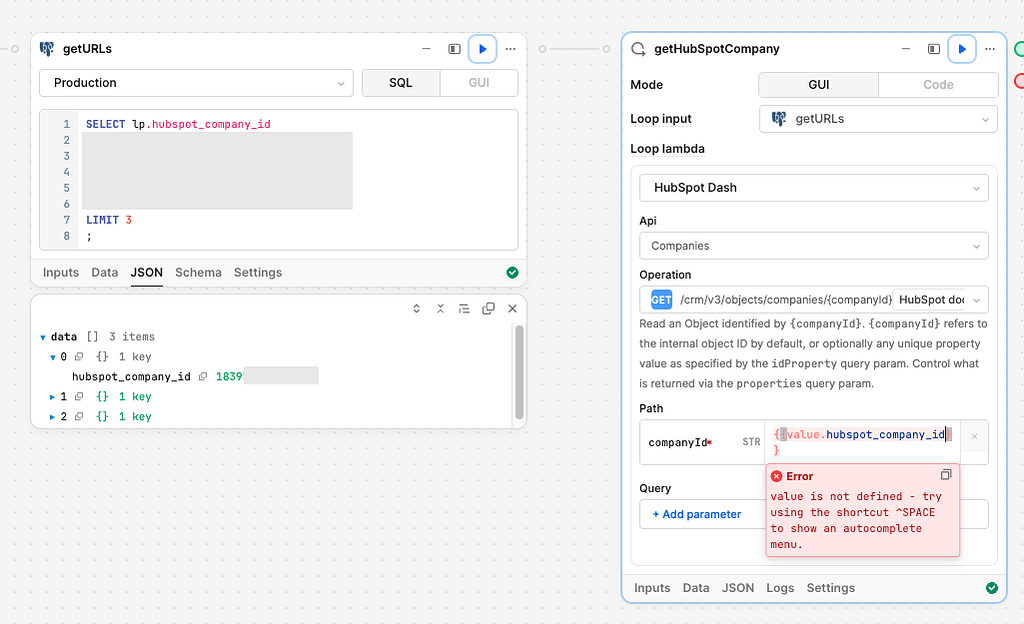The width and height of the screenshot is (1024, 624).
Task: Collapse all nodes in the JSON viewer
Action: pos(440,309)
